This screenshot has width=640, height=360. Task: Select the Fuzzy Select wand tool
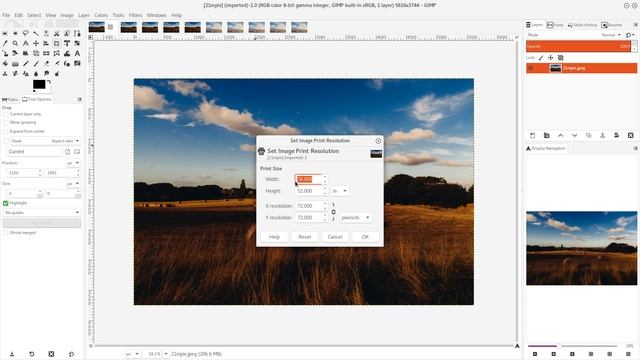coord(36,33)
